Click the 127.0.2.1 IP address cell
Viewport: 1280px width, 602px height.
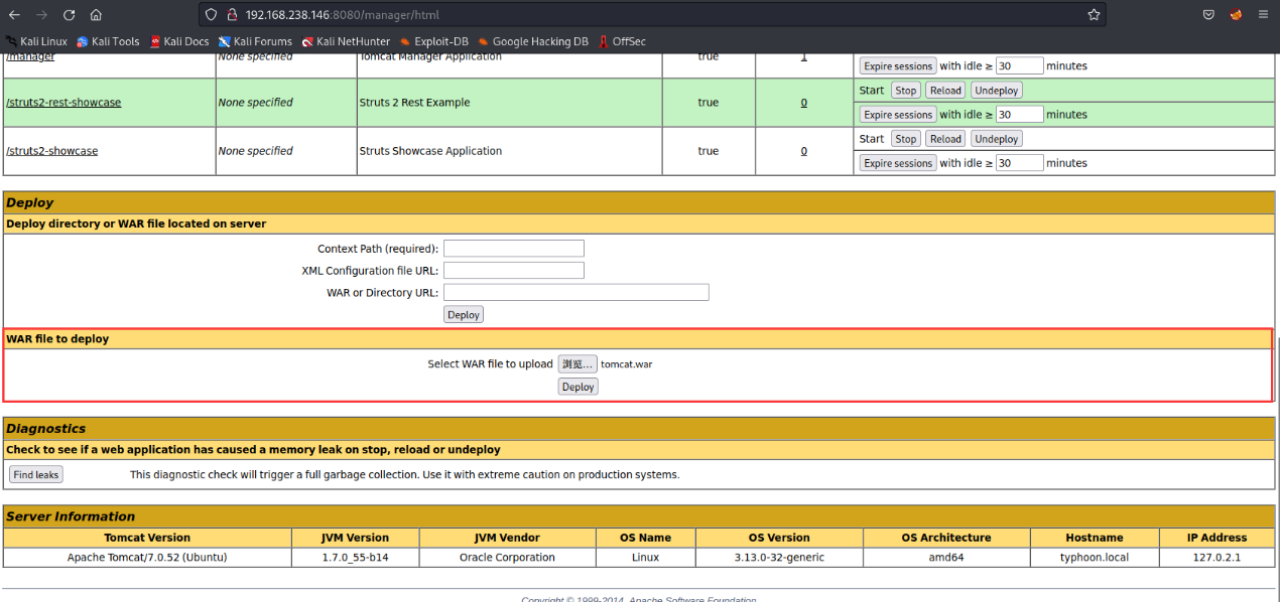click(1217, 557)
